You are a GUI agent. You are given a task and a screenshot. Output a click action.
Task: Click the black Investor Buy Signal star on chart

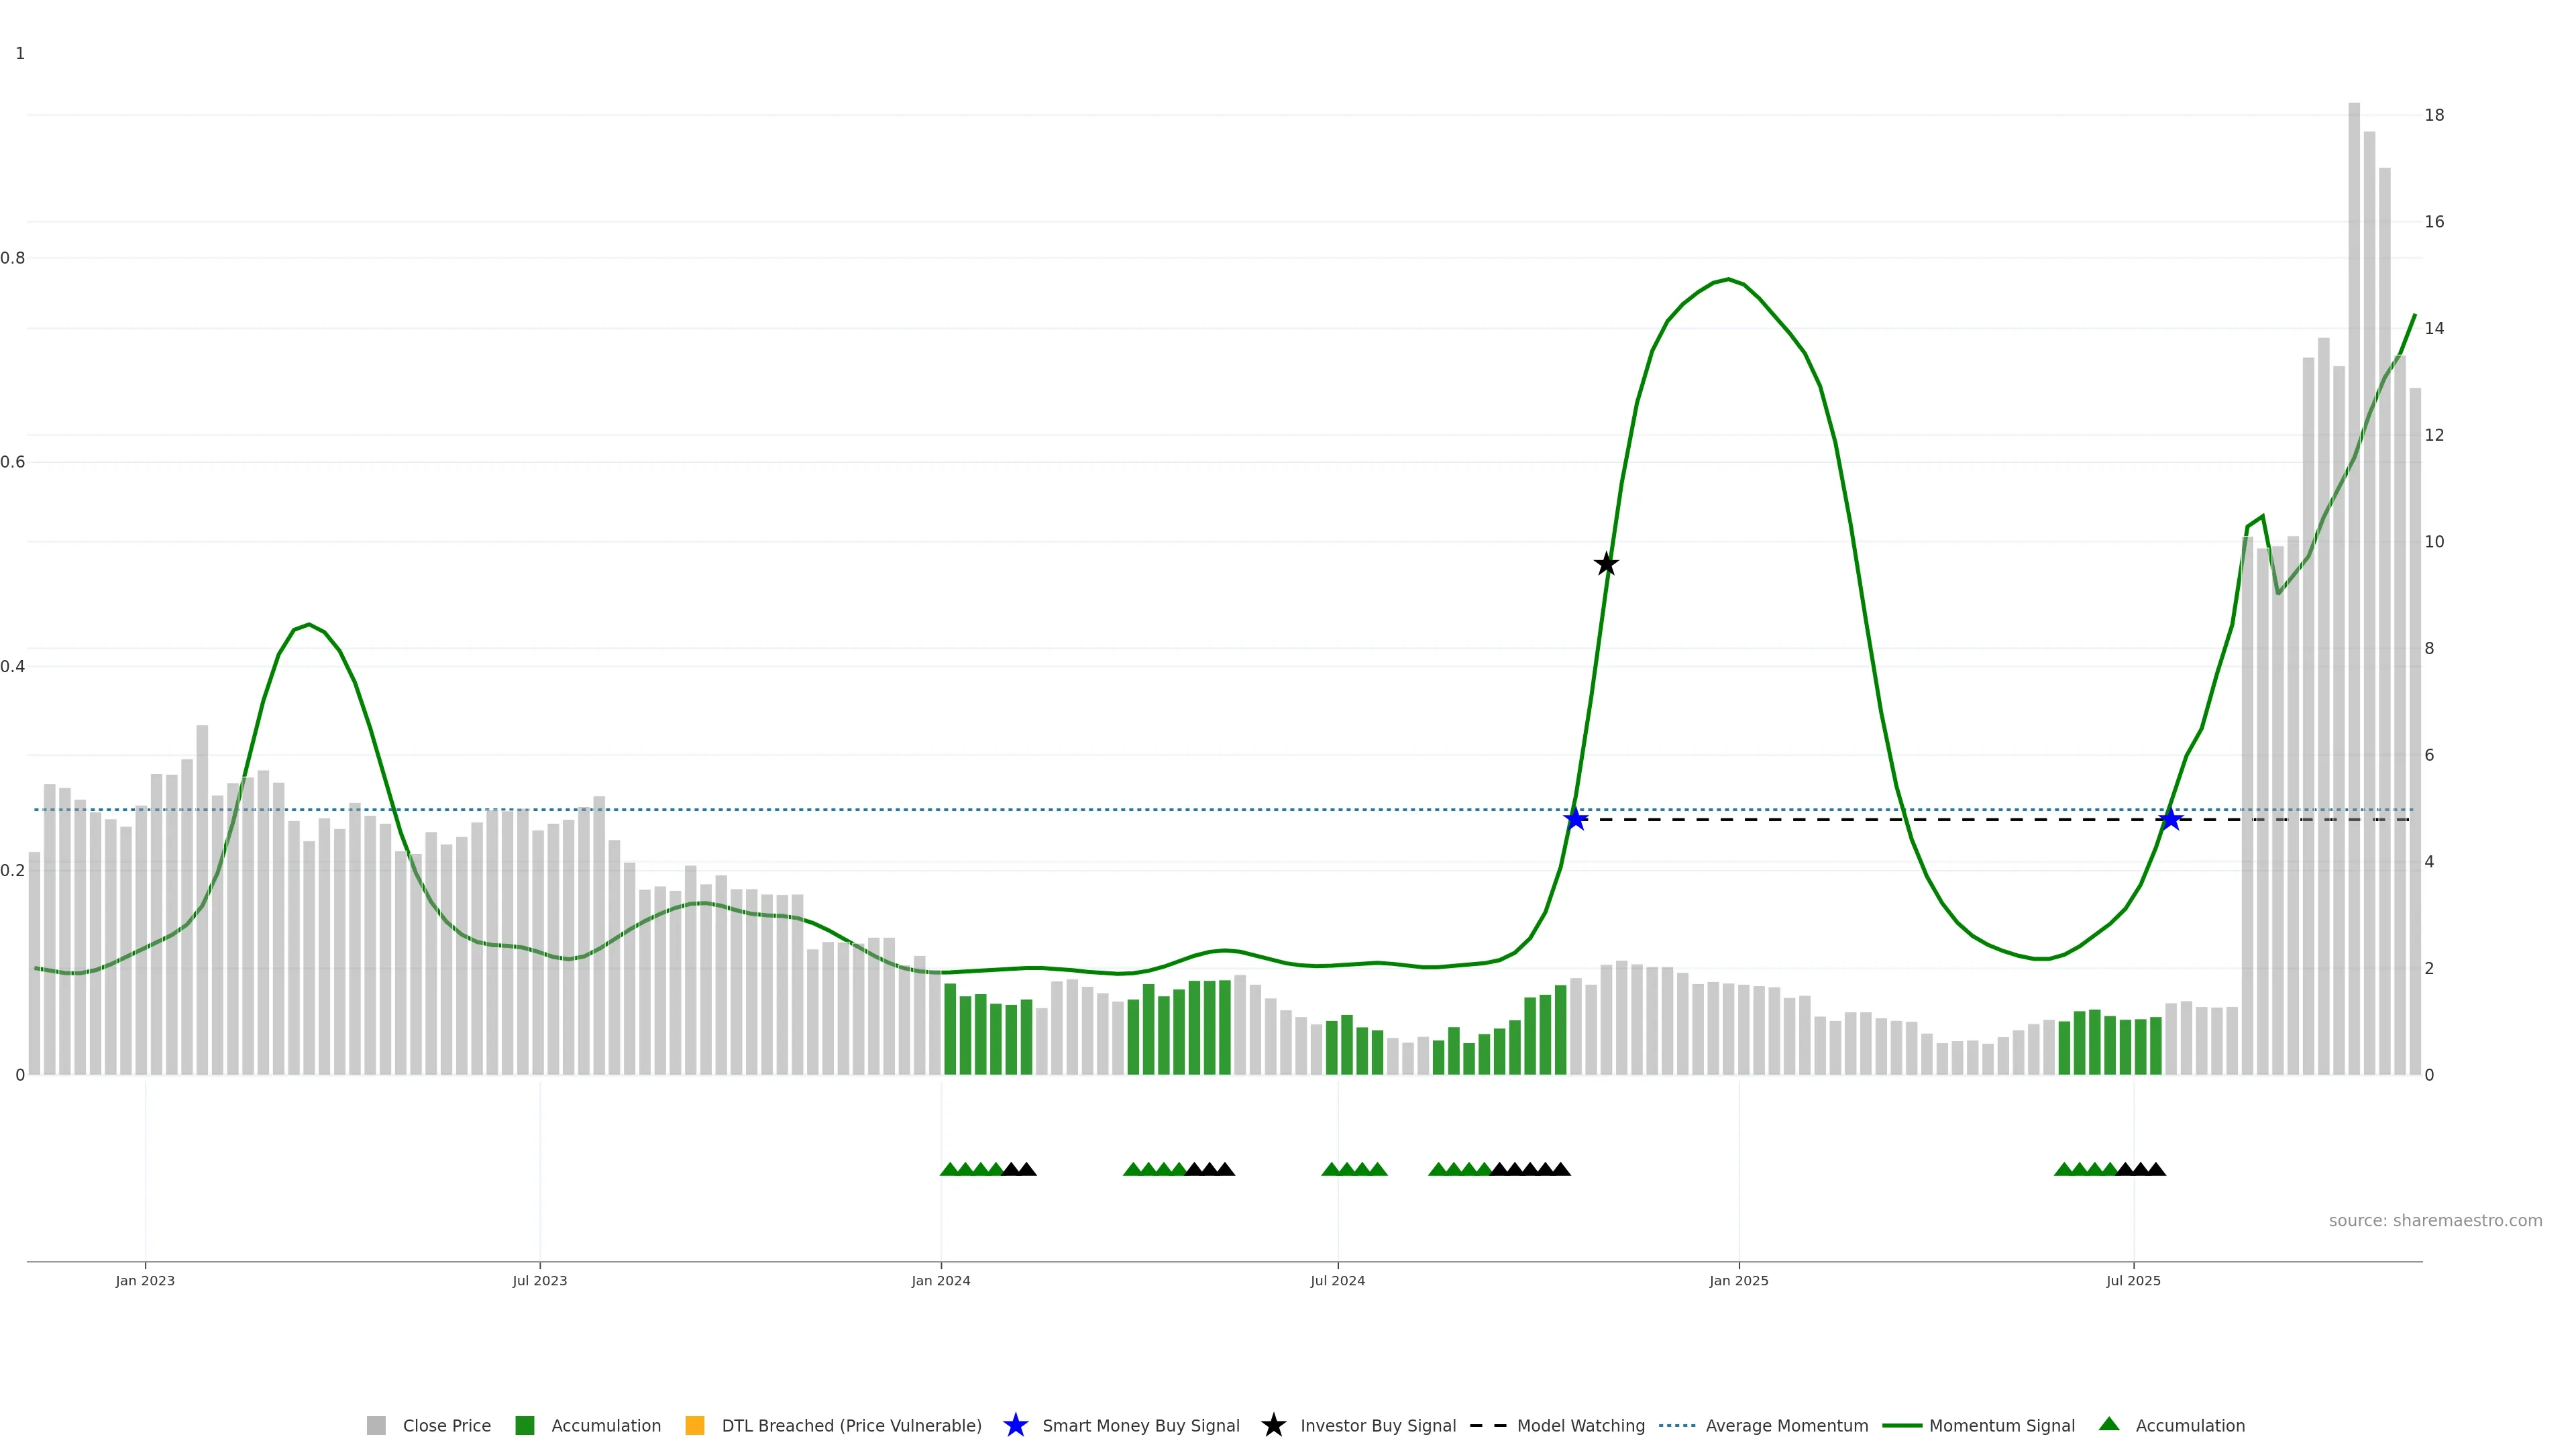(x=1606, y=564)
